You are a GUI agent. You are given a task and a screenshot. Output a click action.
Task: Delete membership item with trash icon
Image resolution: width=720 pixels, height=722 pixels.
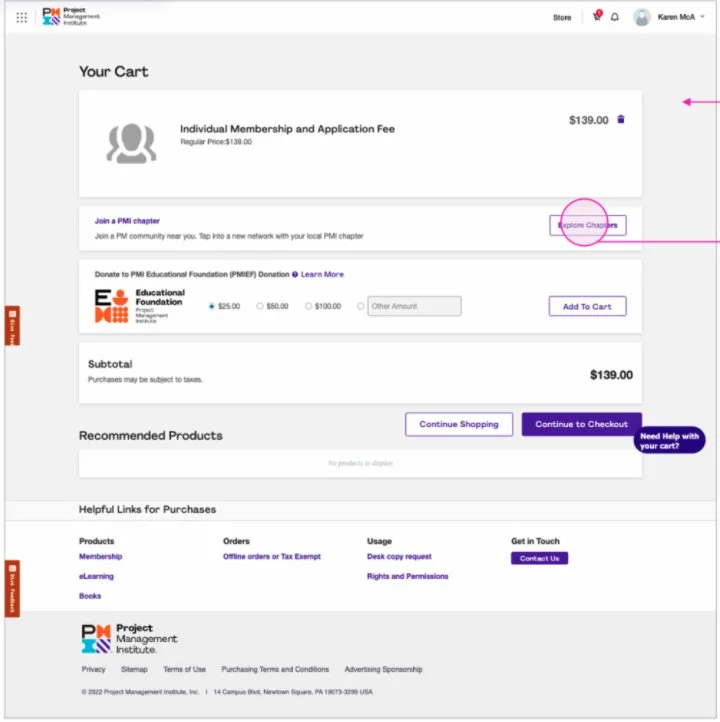tap(621, 120)
